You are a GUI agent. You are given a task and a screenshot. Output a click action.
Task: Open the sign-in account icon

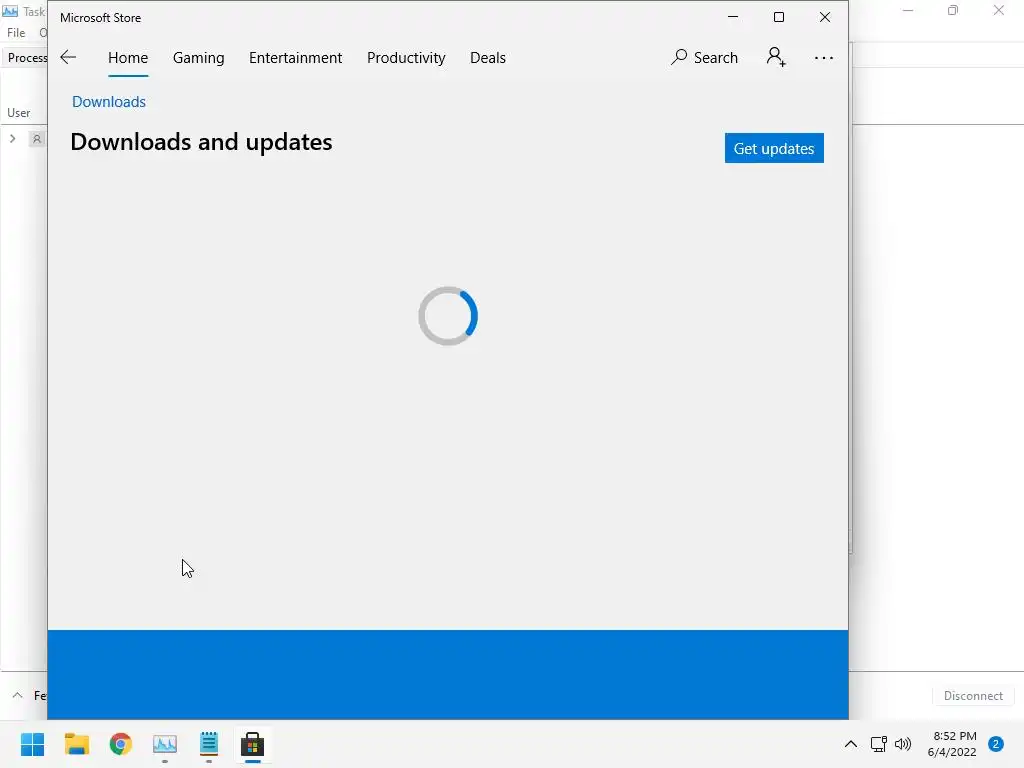click(x=776, y=57)
